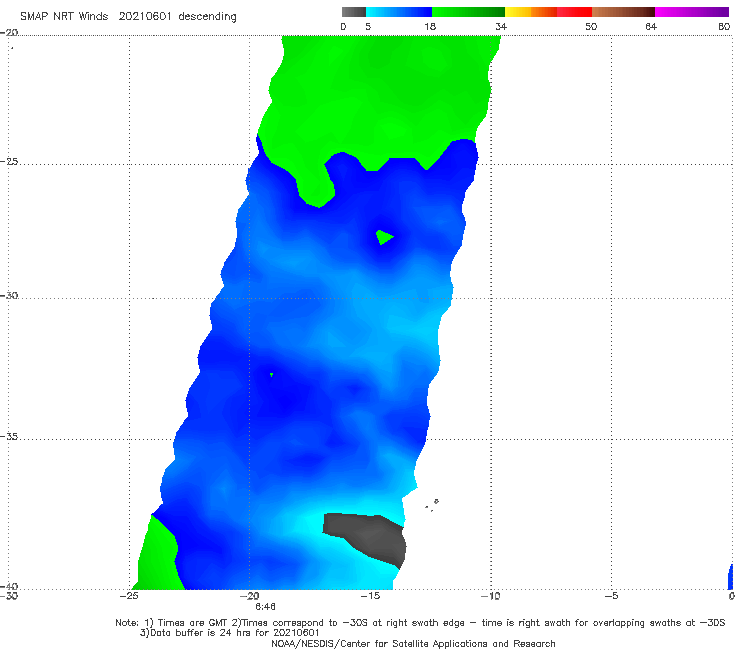Click the swath time label '6:46'
This screenshot has width=740, height=650.
[265, 607]
